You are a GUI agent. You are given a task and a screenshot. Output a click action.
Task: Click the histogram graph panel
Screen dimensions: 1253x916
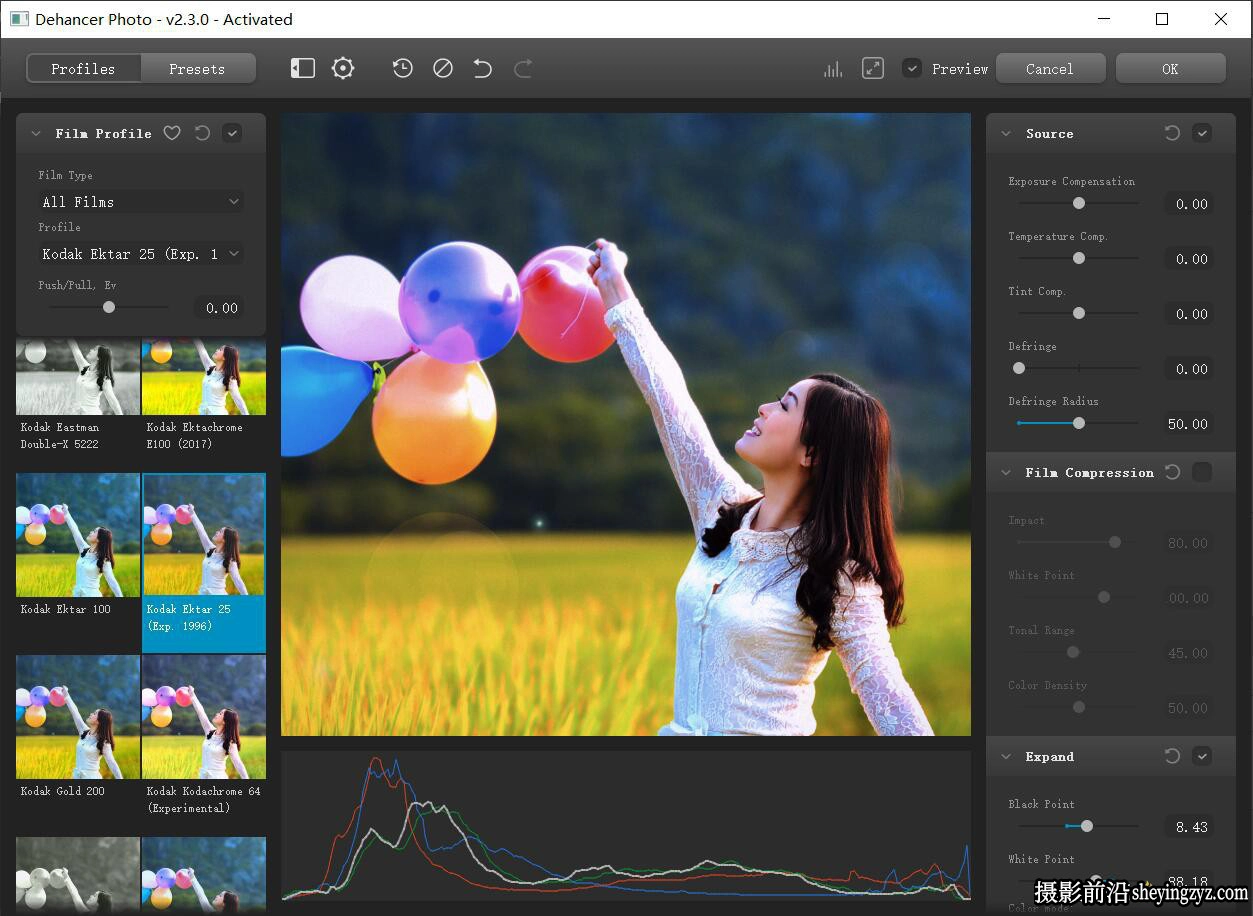pyautogui.click(x=626, y=826)
